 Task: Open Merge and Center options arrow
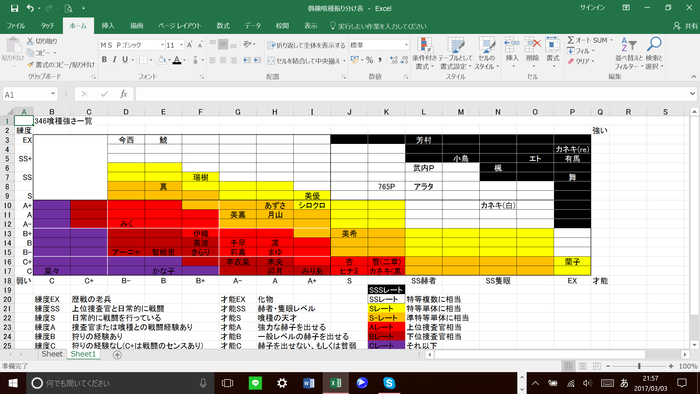tap(344, 61)
